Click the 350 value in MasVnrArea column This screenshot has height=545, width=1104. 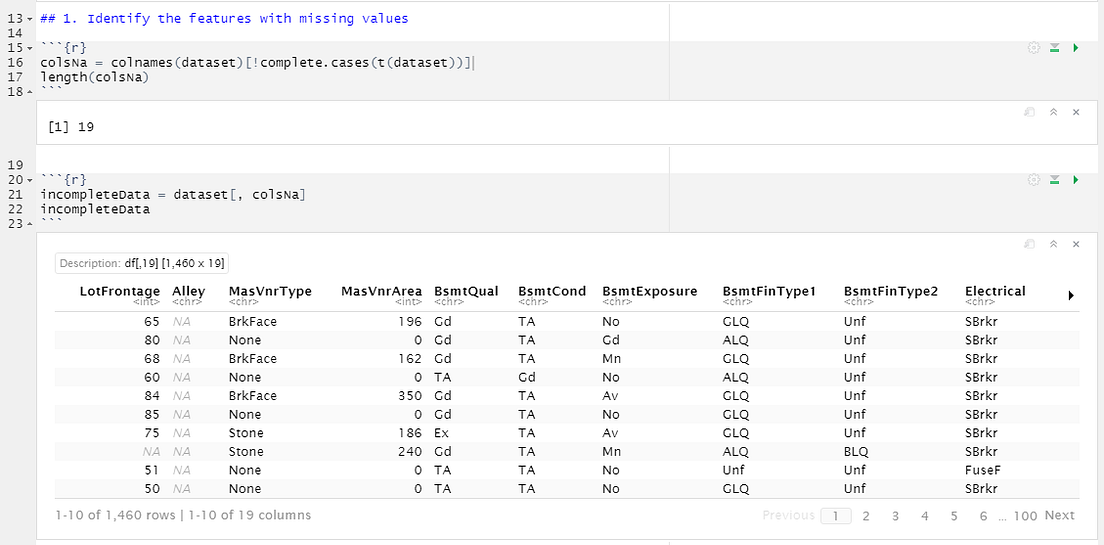pos(412,396)
